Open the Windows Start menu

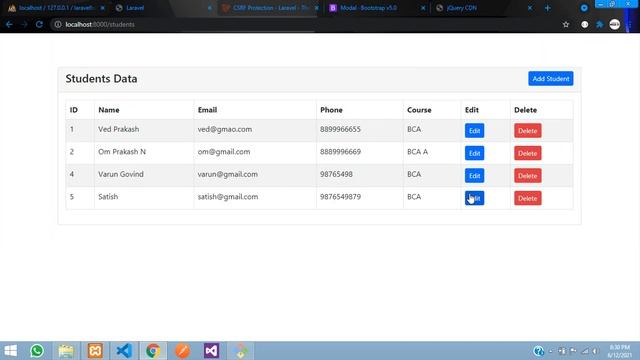click(x=11, y=351)
